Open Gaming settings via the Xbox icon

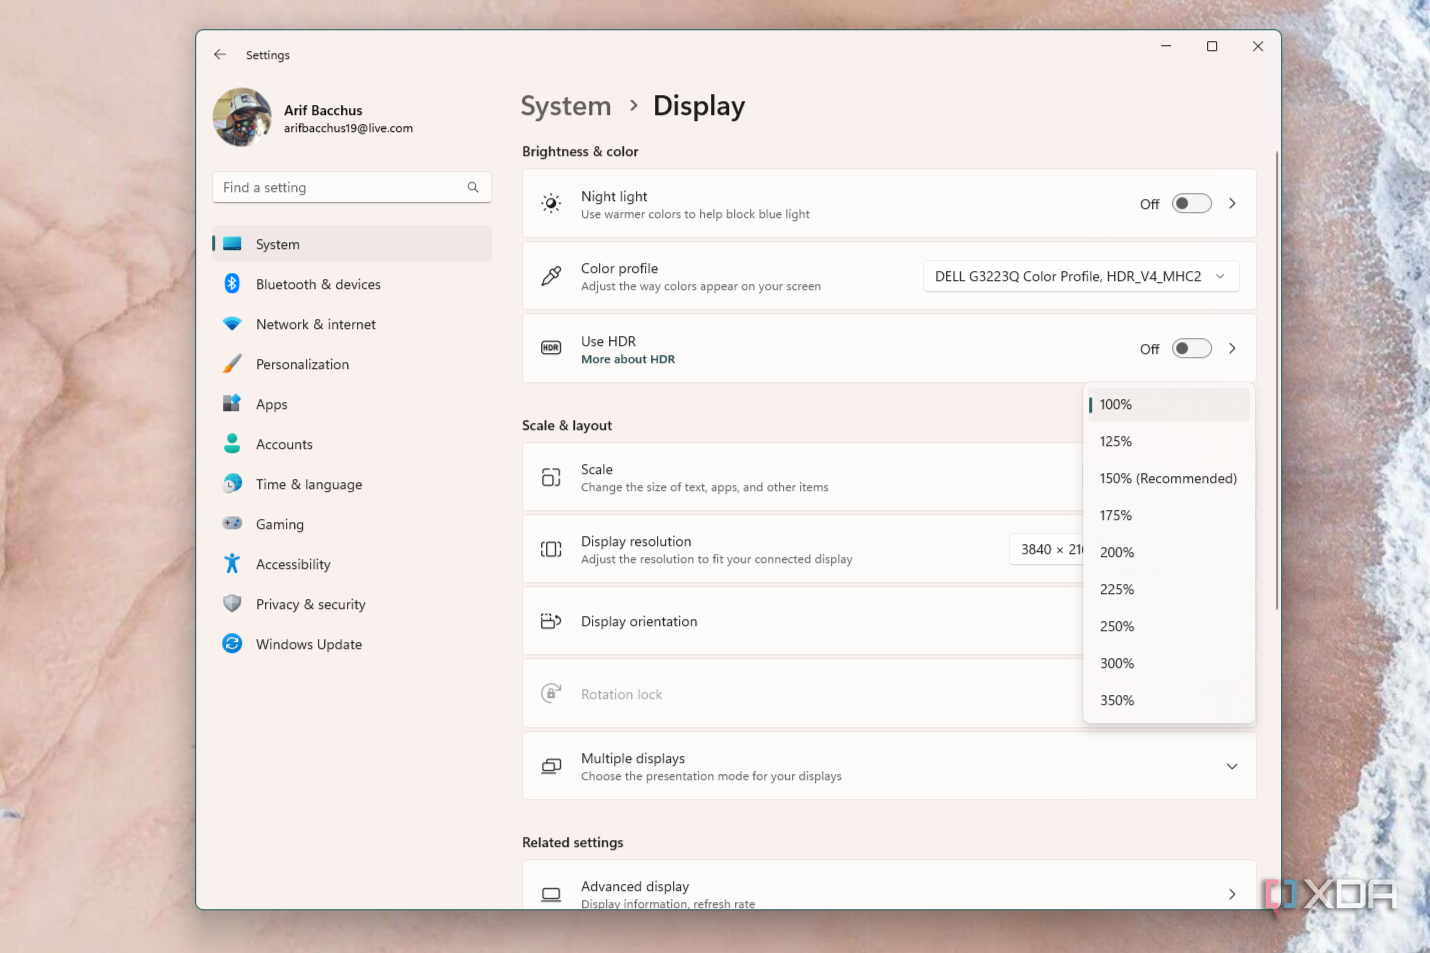(232, 524)
